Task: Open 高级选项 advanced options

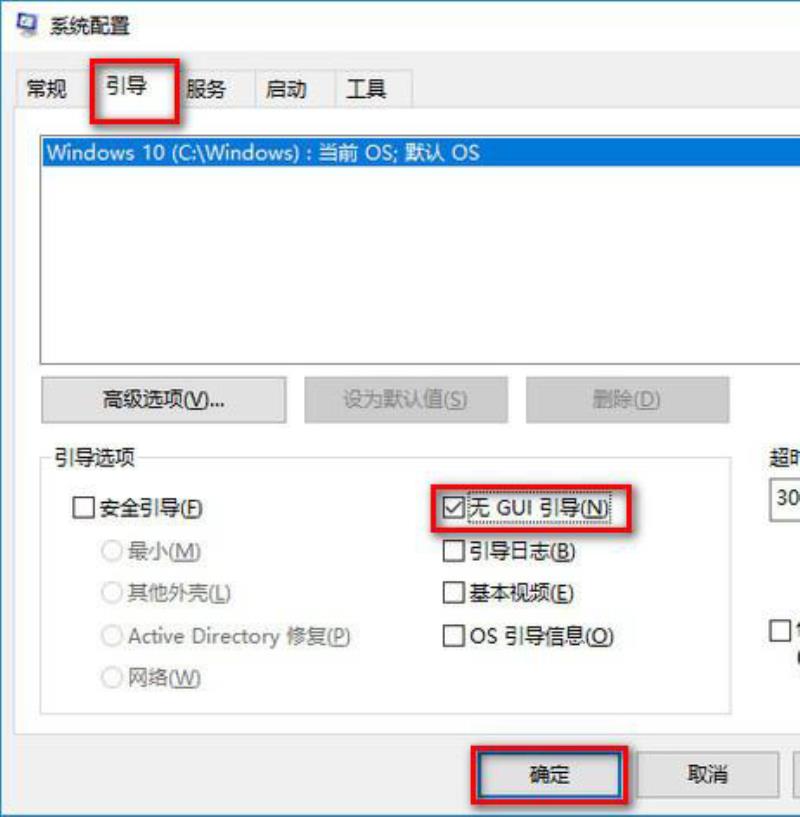Action: click(164, 400)
